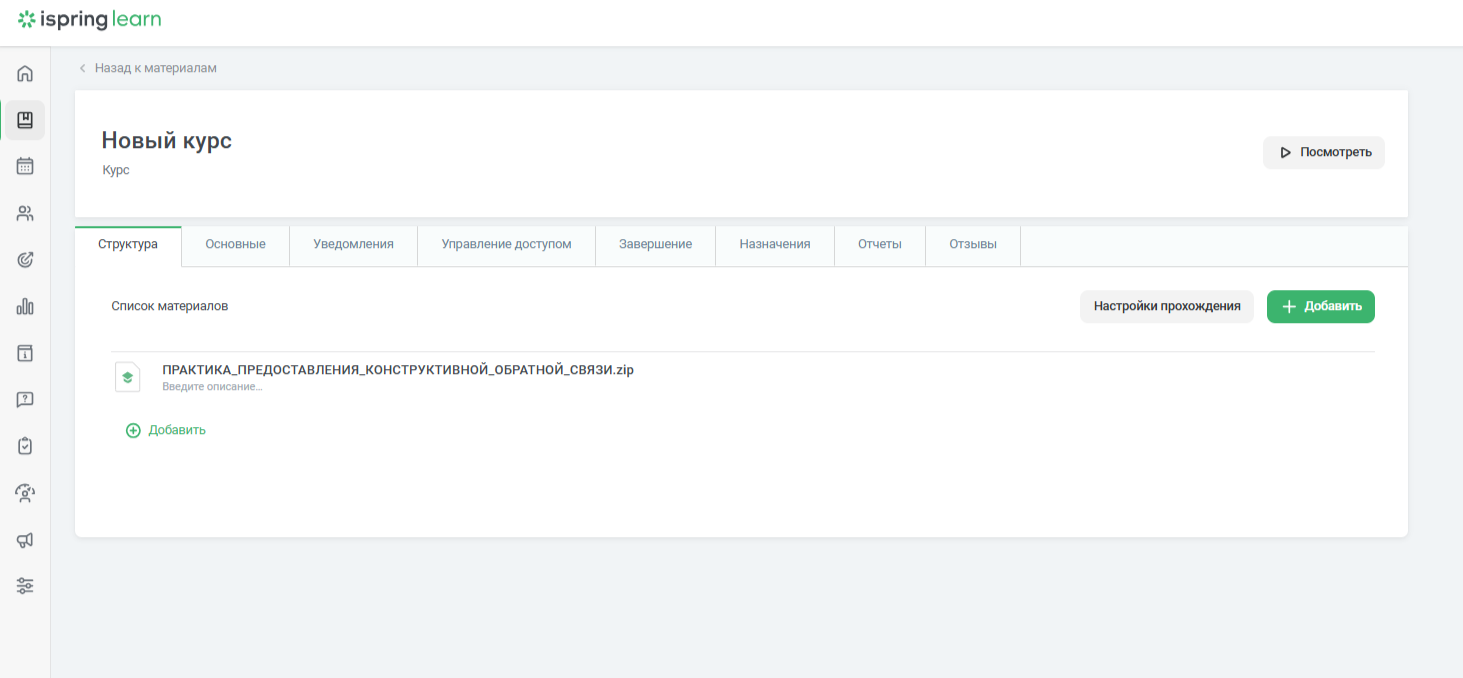The image size is (1463, 678).
Task: Open the clipboard checkmark tasks icon
Action: click(x=25, y=446)
